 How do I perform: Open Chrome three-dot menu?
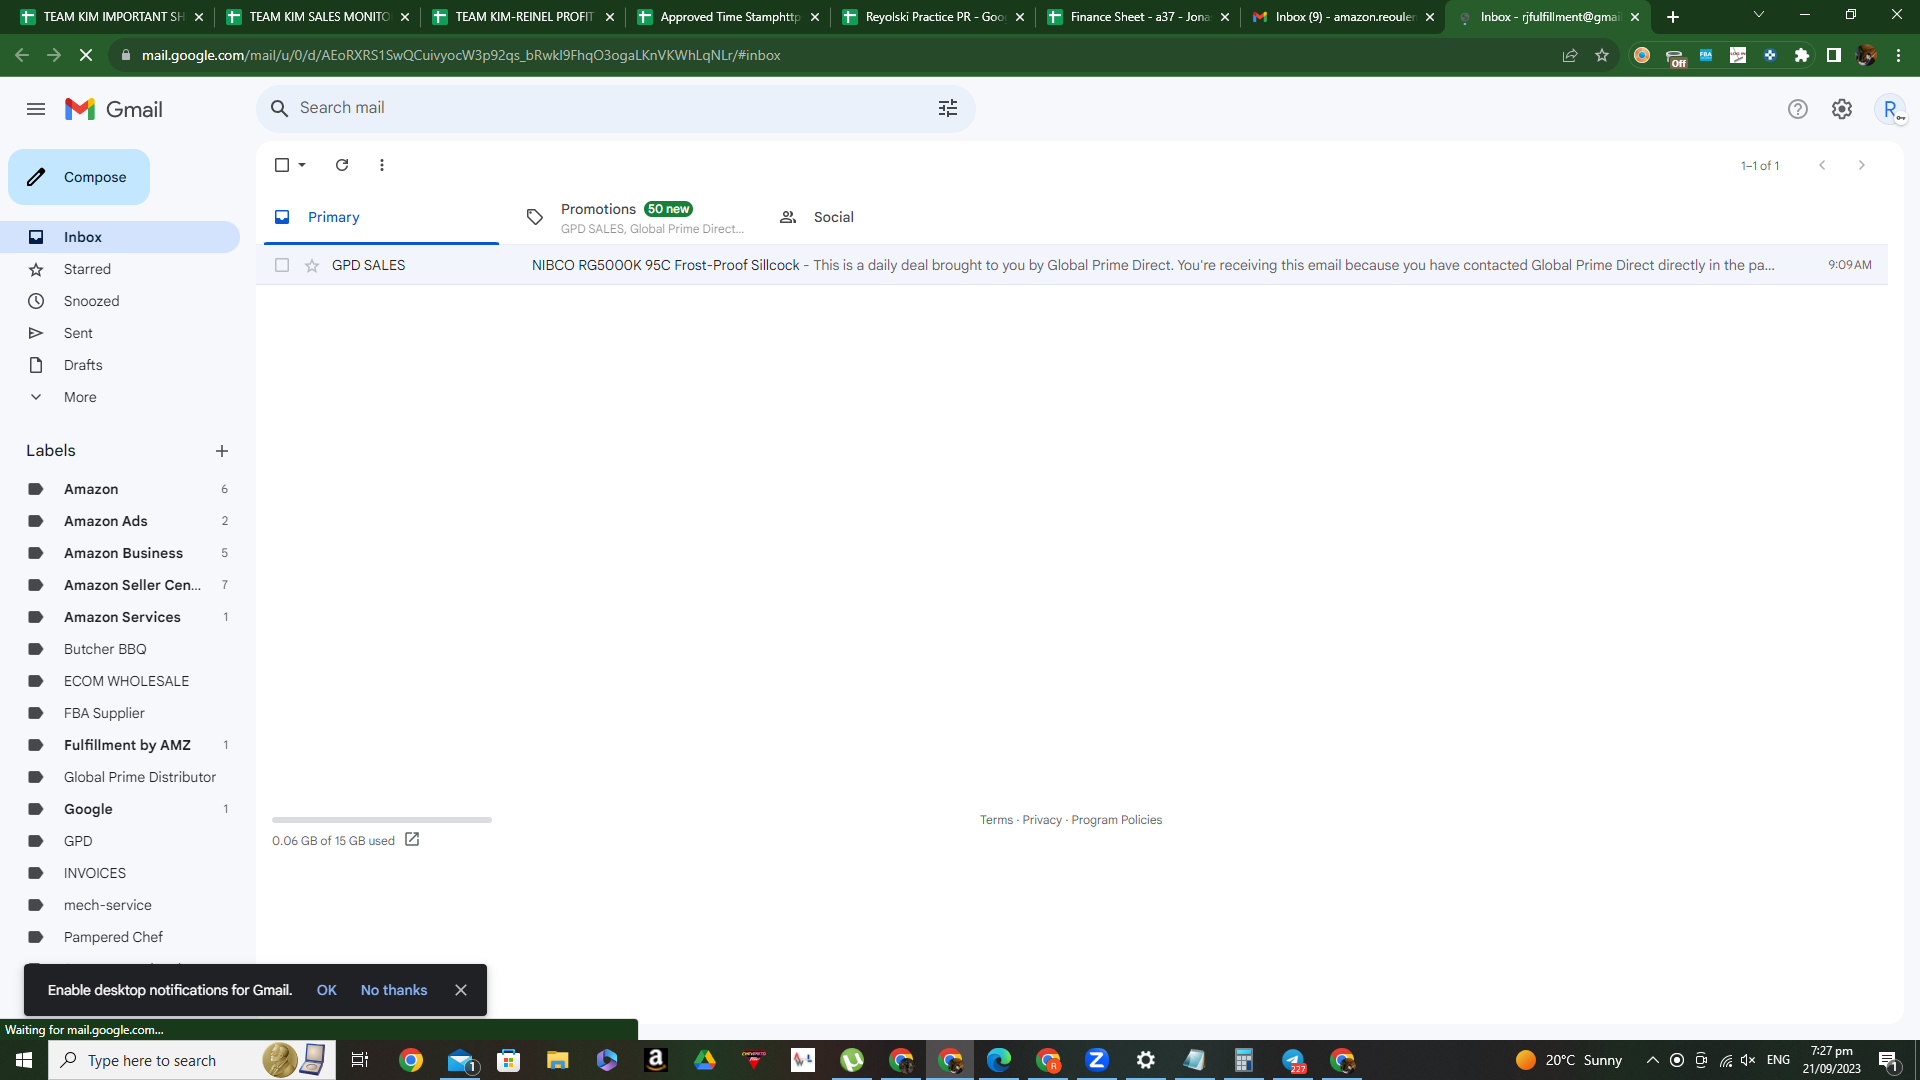tap(1899, 55)
